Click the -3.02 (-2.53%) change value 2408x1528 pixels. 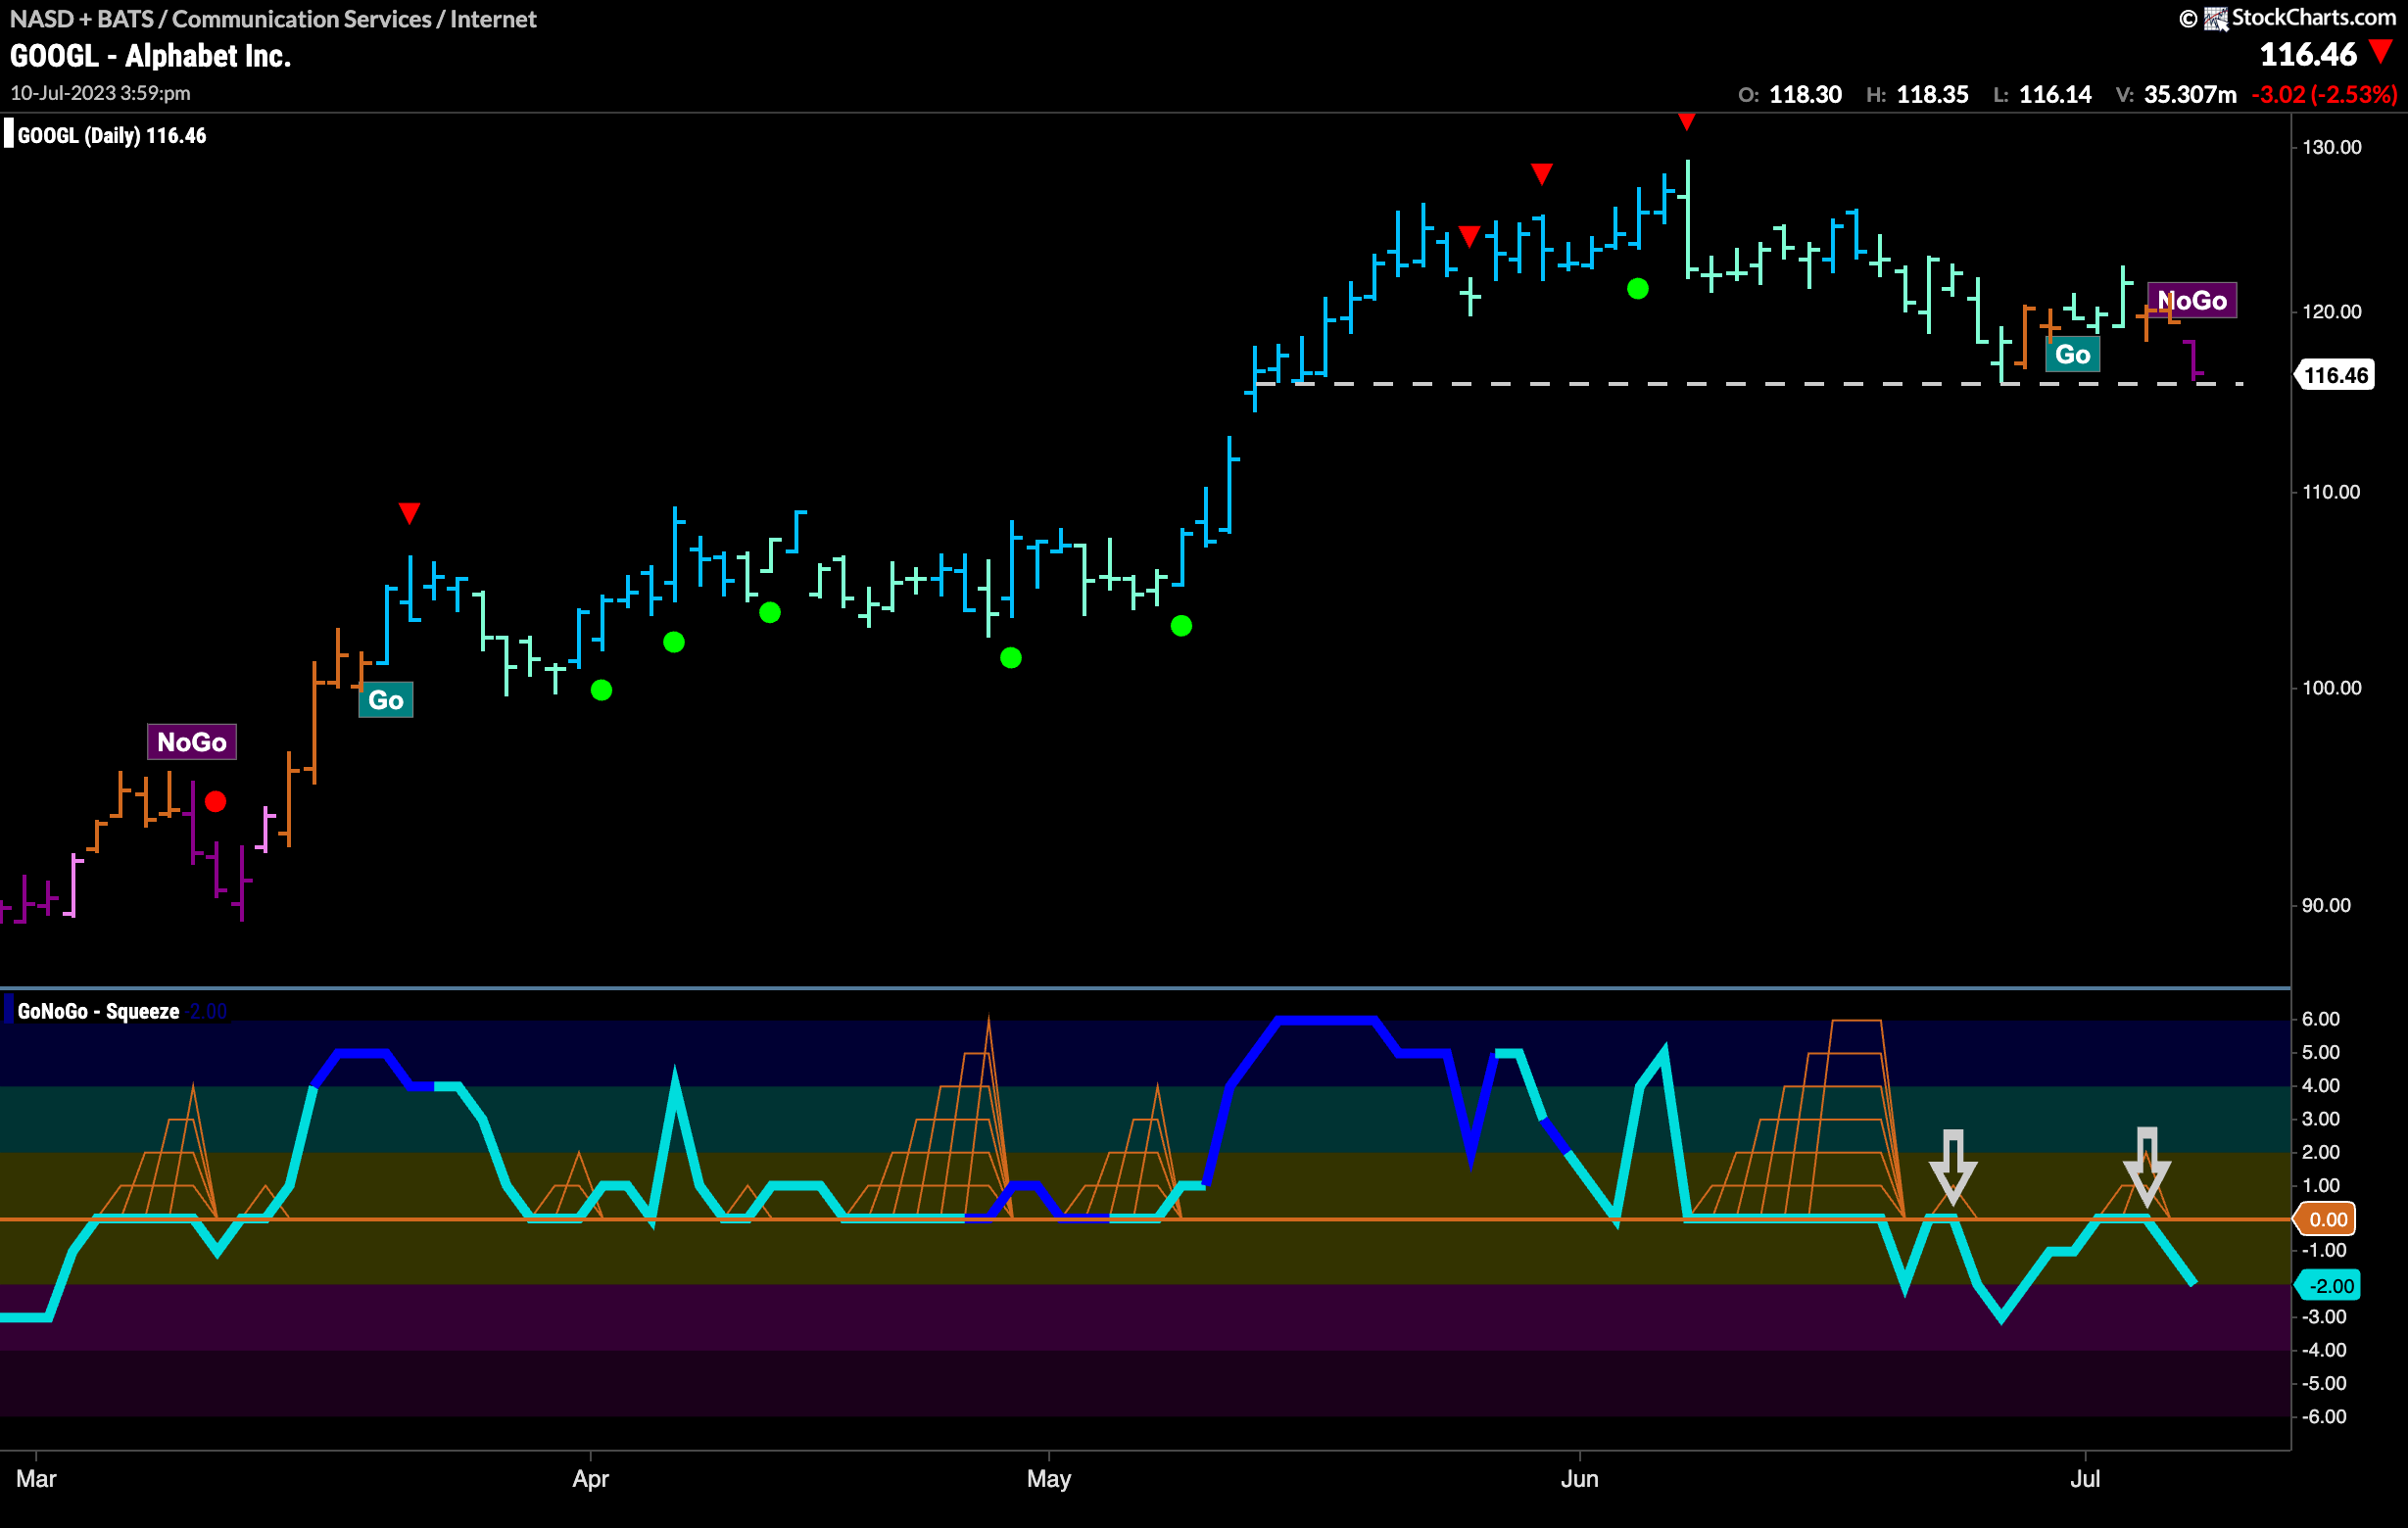(x=2324, y=95)
